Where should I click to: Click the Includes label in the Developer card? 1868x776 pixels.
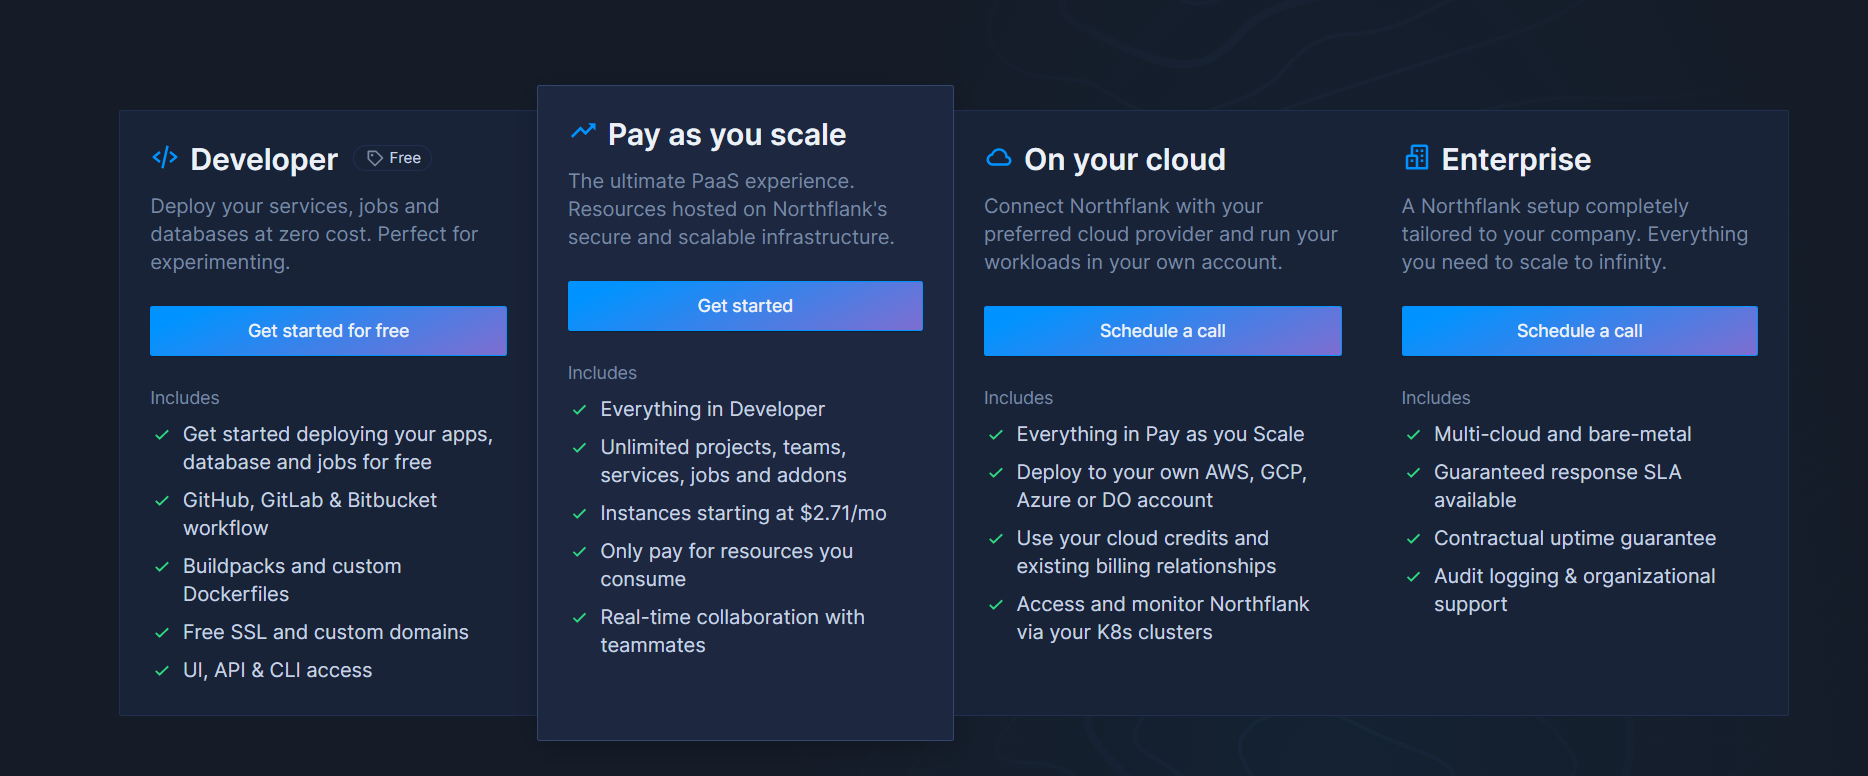point(185,398)
